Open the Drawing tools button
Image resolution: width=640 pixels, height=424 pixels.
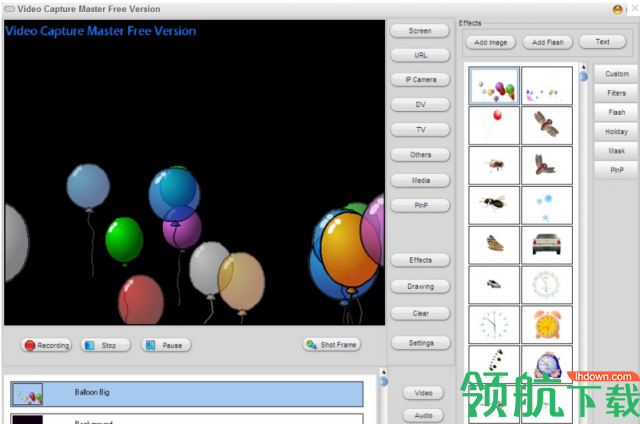(x=420, y=286)
